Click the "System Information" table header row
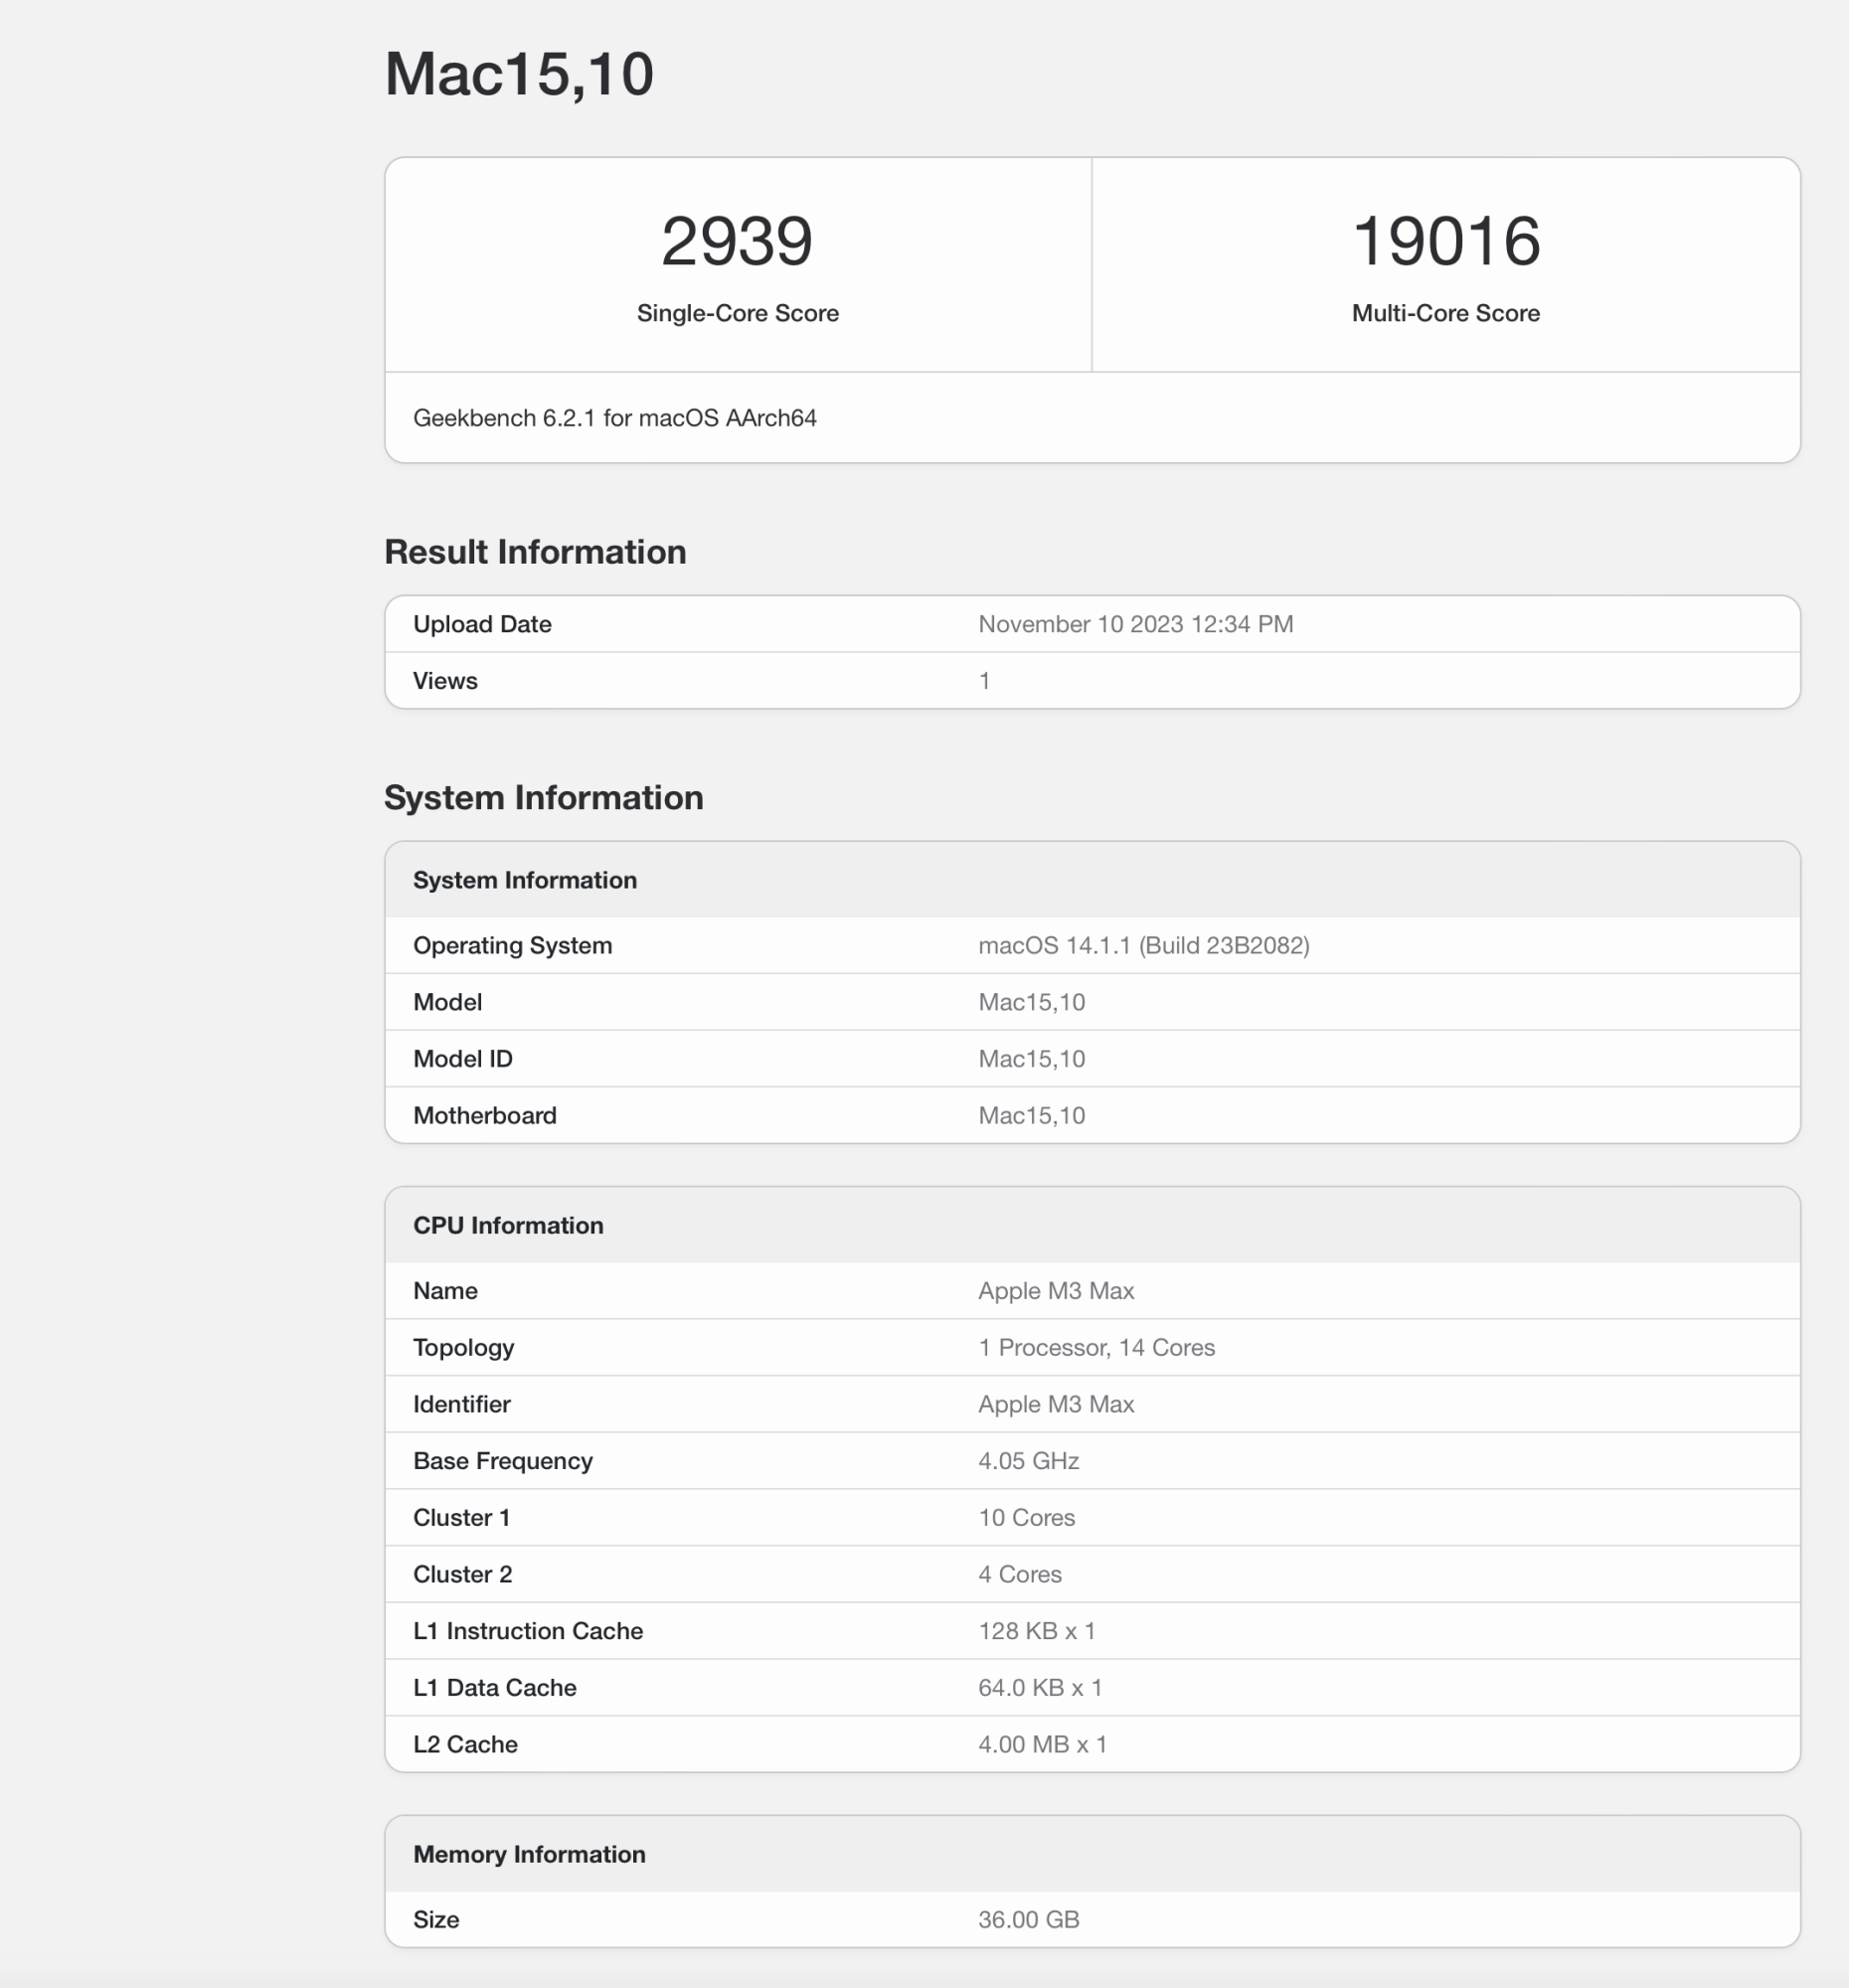 pyautogui.click(x=1092, y=880)
